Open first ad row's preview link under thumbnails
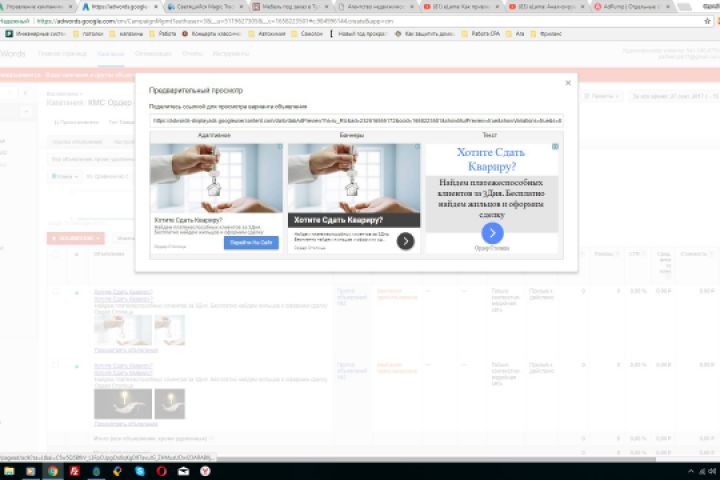 tap(126, 350)
